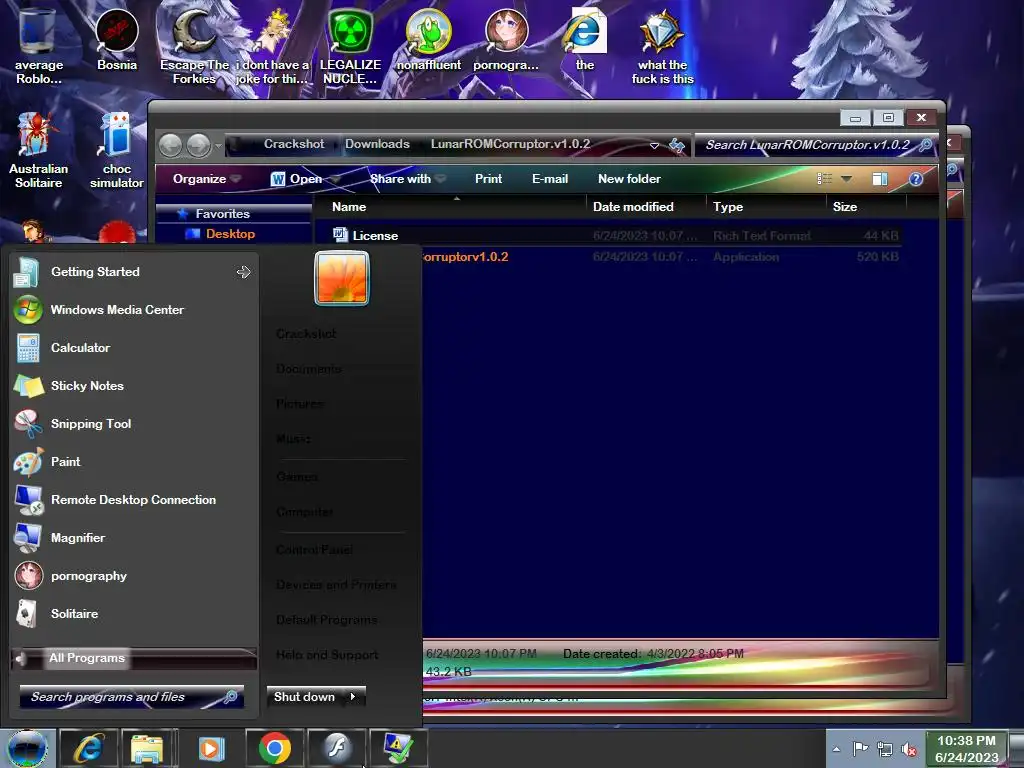
Task: Open Windows Media Center from Start menu
Action: tap(133, 310)
